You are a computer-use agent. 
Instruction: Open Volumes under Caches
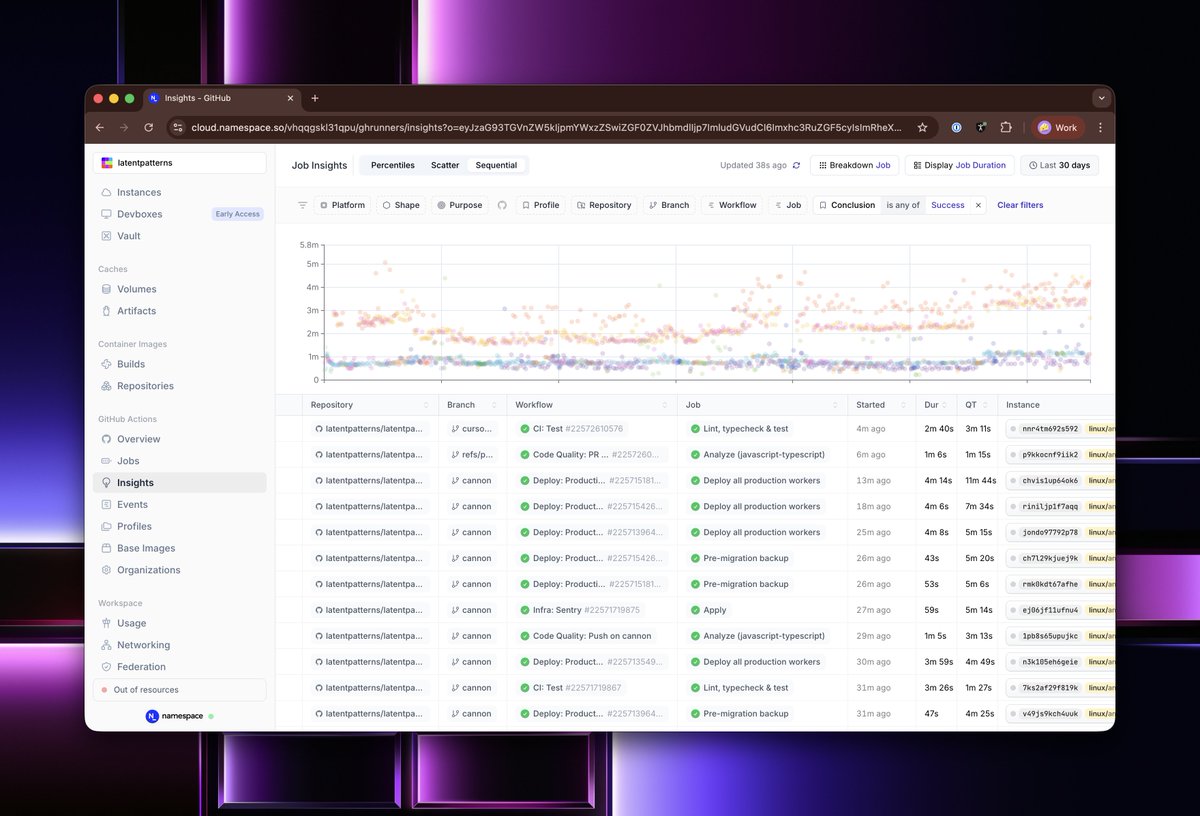[136, 289]
